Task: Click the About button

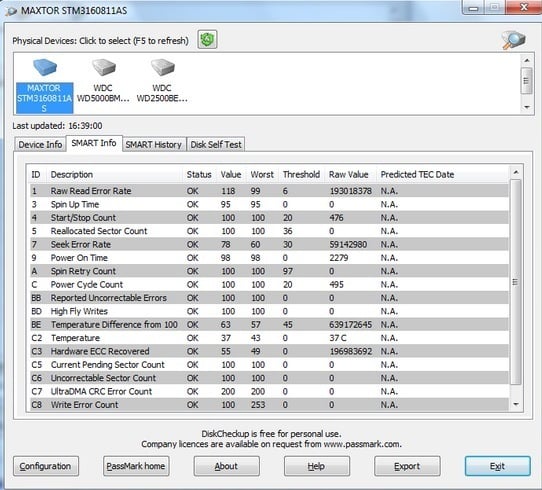Action: tap(226, 466)
